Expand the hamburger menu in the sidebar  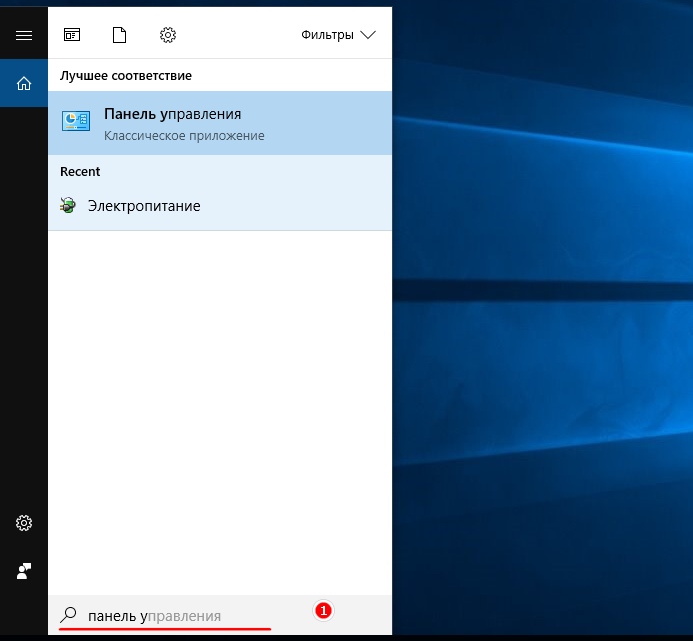coord(24,35)
